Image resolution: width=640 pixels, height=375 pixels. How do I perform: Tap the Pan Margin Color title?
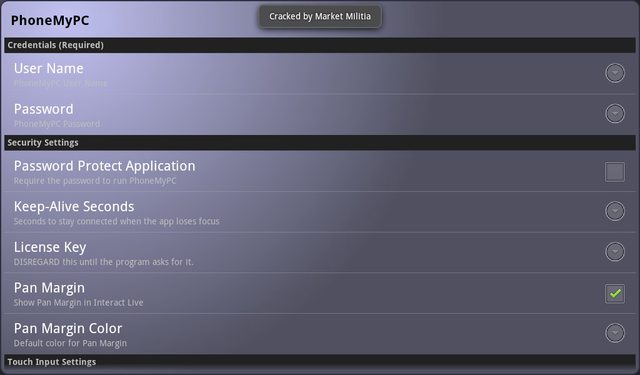coord(68,328)
